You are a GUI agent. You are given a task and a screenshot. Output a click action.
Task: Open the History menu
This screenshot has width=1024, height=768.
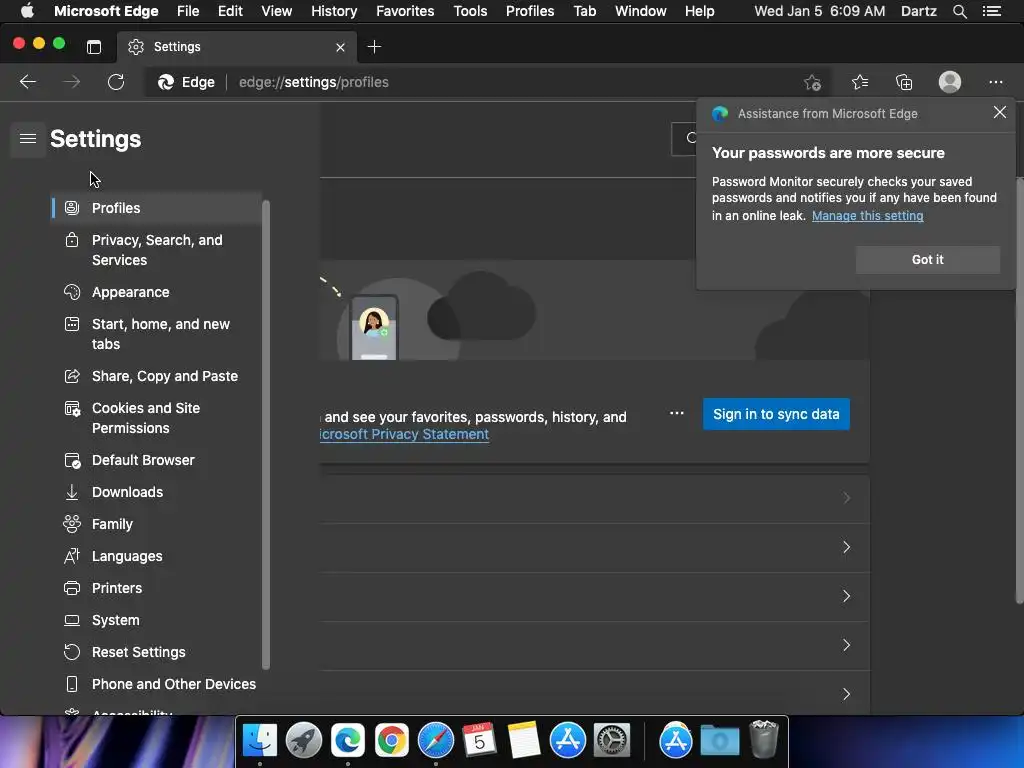[334, 11]
